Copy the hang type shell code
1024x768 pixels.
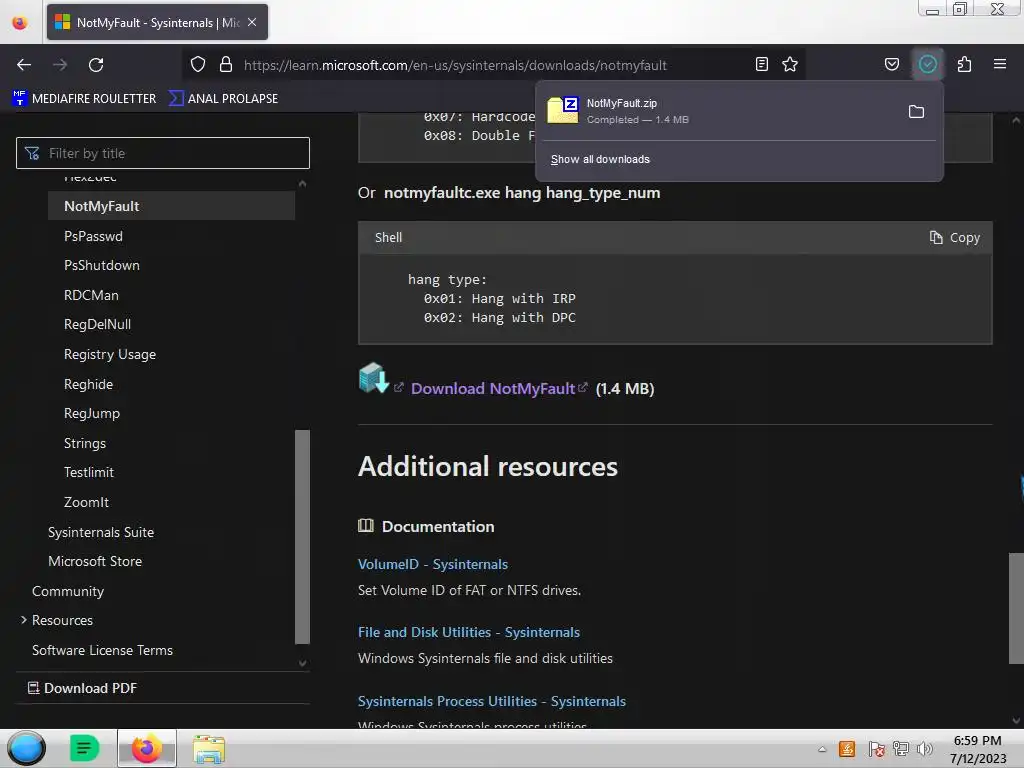point(955,238)
